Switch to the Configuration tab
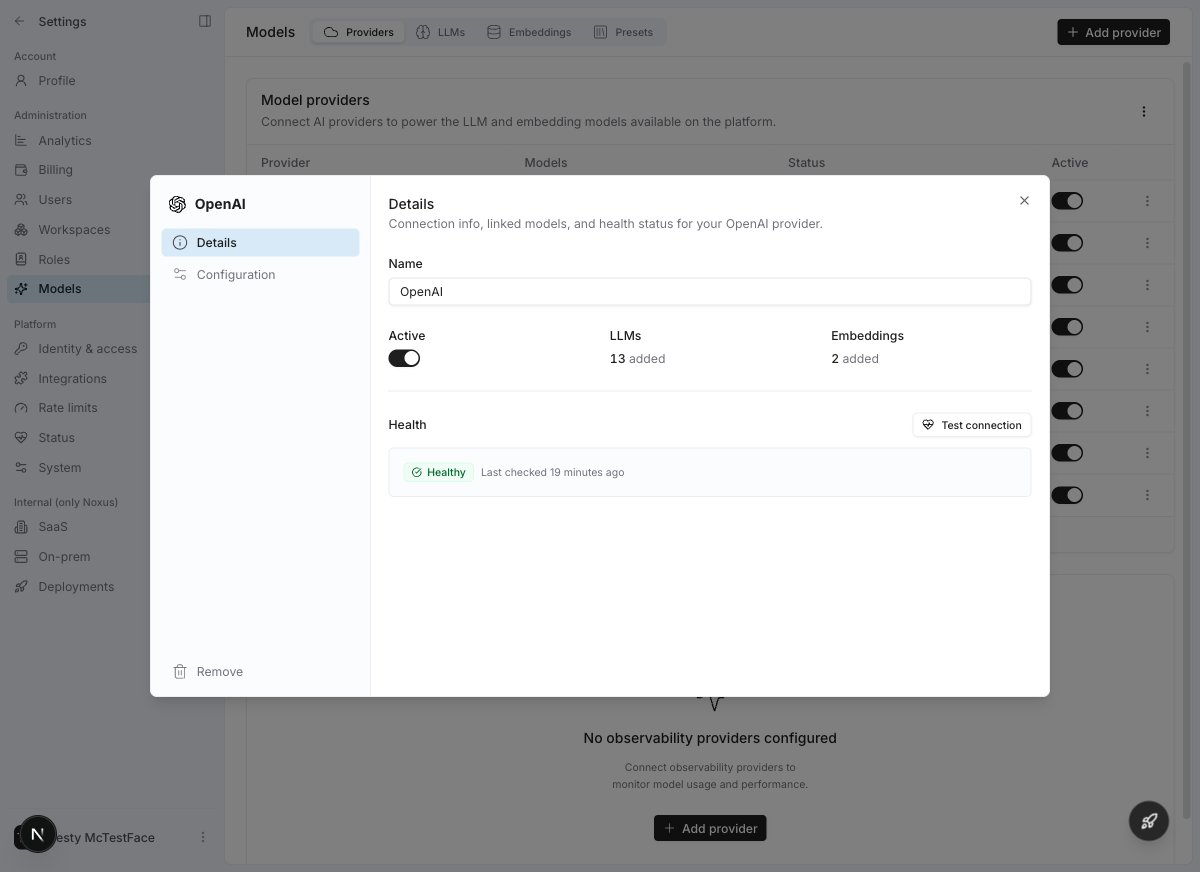Screen dimensions: 1200x872 (x=260, y=275)
